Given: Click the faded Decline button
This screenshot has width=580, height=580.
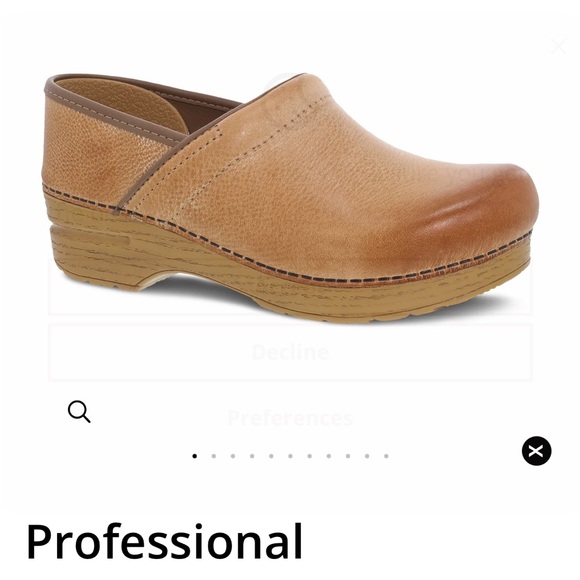Looking at the screenshot, I should 290,352.
